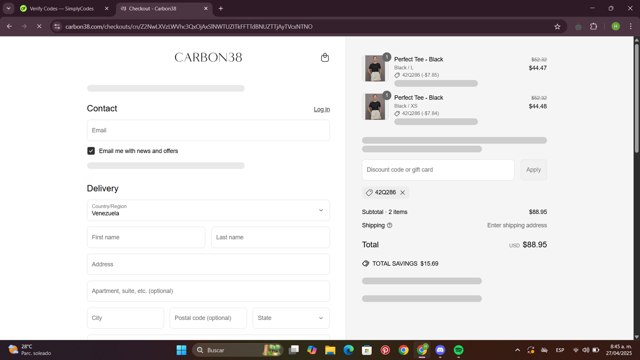The height and width of the screenshot is (360, 640).
Task: Uncheck Email me with news and offers
Action: 91,151
